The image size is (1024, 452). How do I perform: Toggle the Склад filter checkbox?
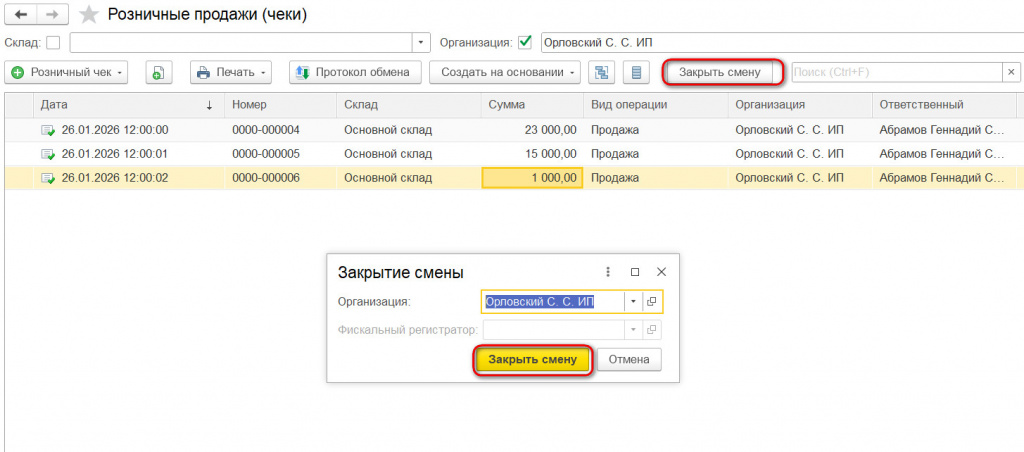(54, 42)
